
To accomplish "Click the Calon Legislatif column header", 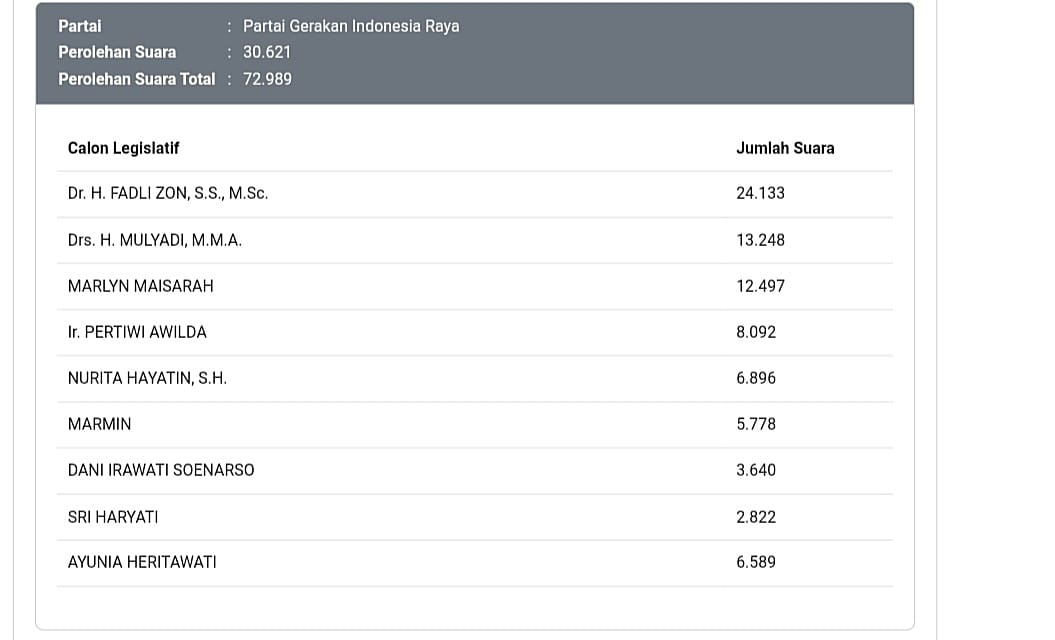I will pos(123,148).
